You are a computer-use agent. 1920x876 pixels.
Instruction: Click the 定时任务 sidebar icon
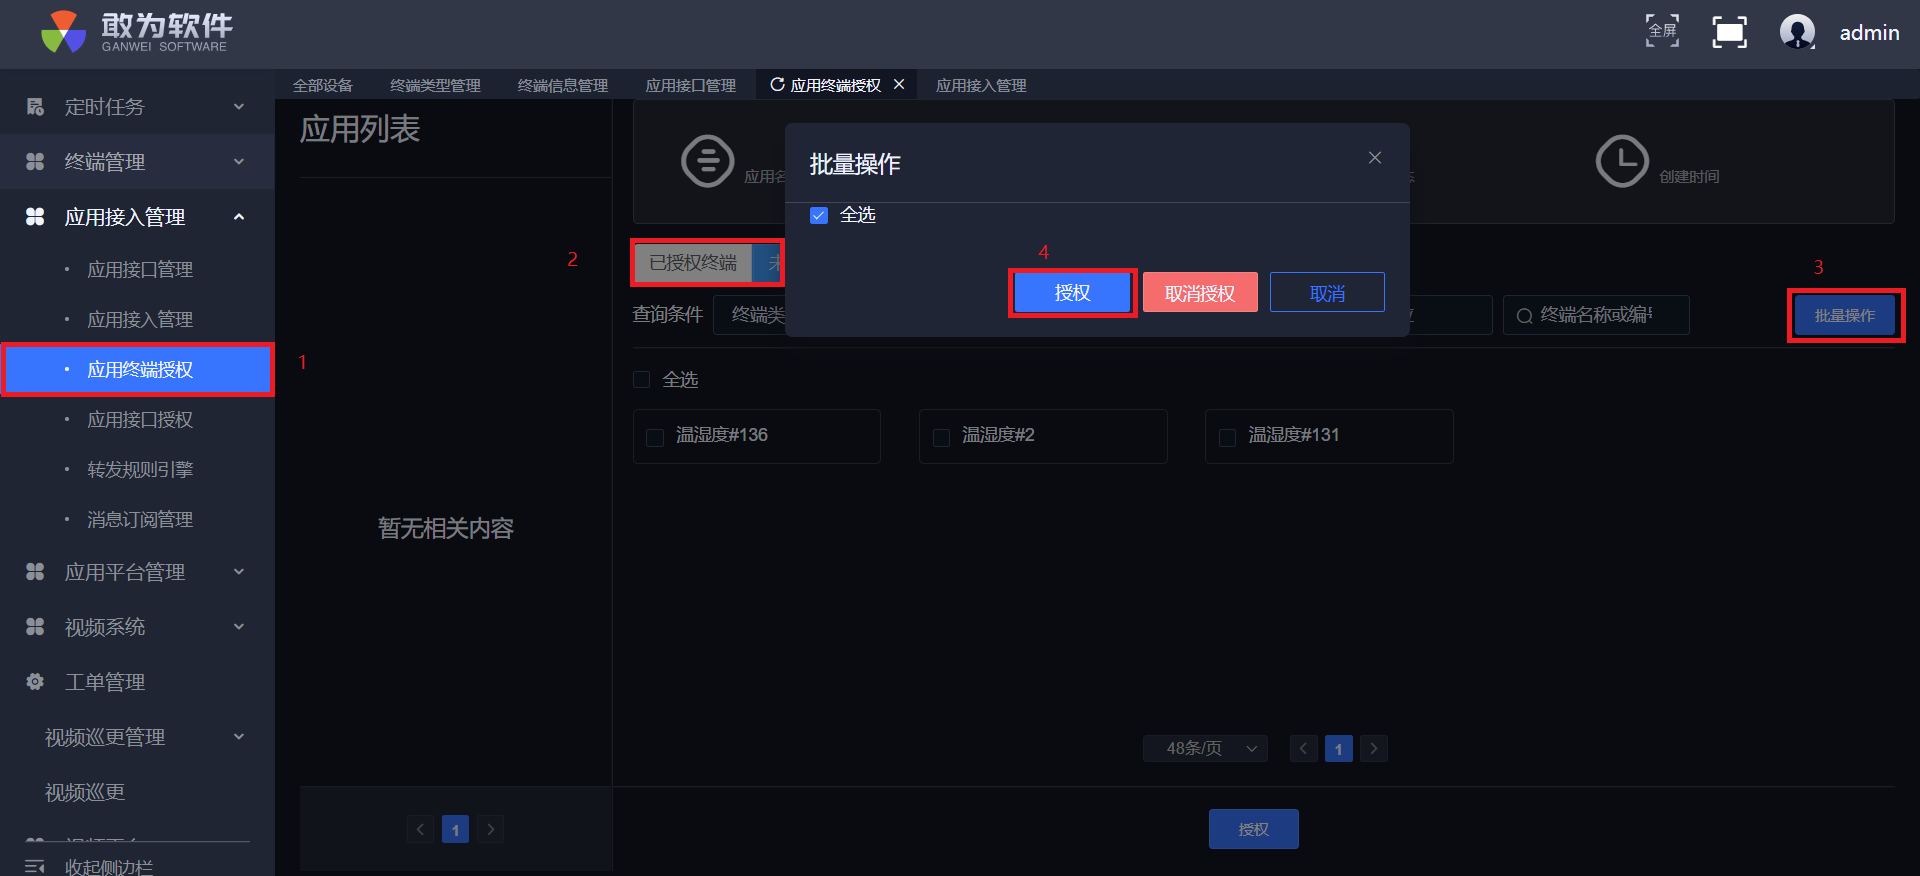[x=35, y=107]
